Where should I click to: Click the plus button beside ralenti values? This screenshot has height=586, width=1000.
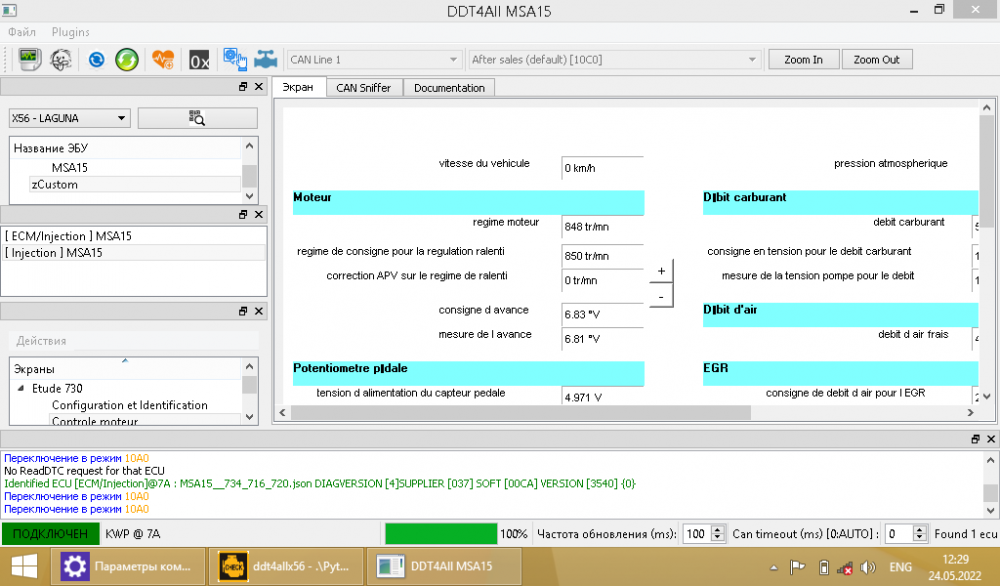(661, 271)
